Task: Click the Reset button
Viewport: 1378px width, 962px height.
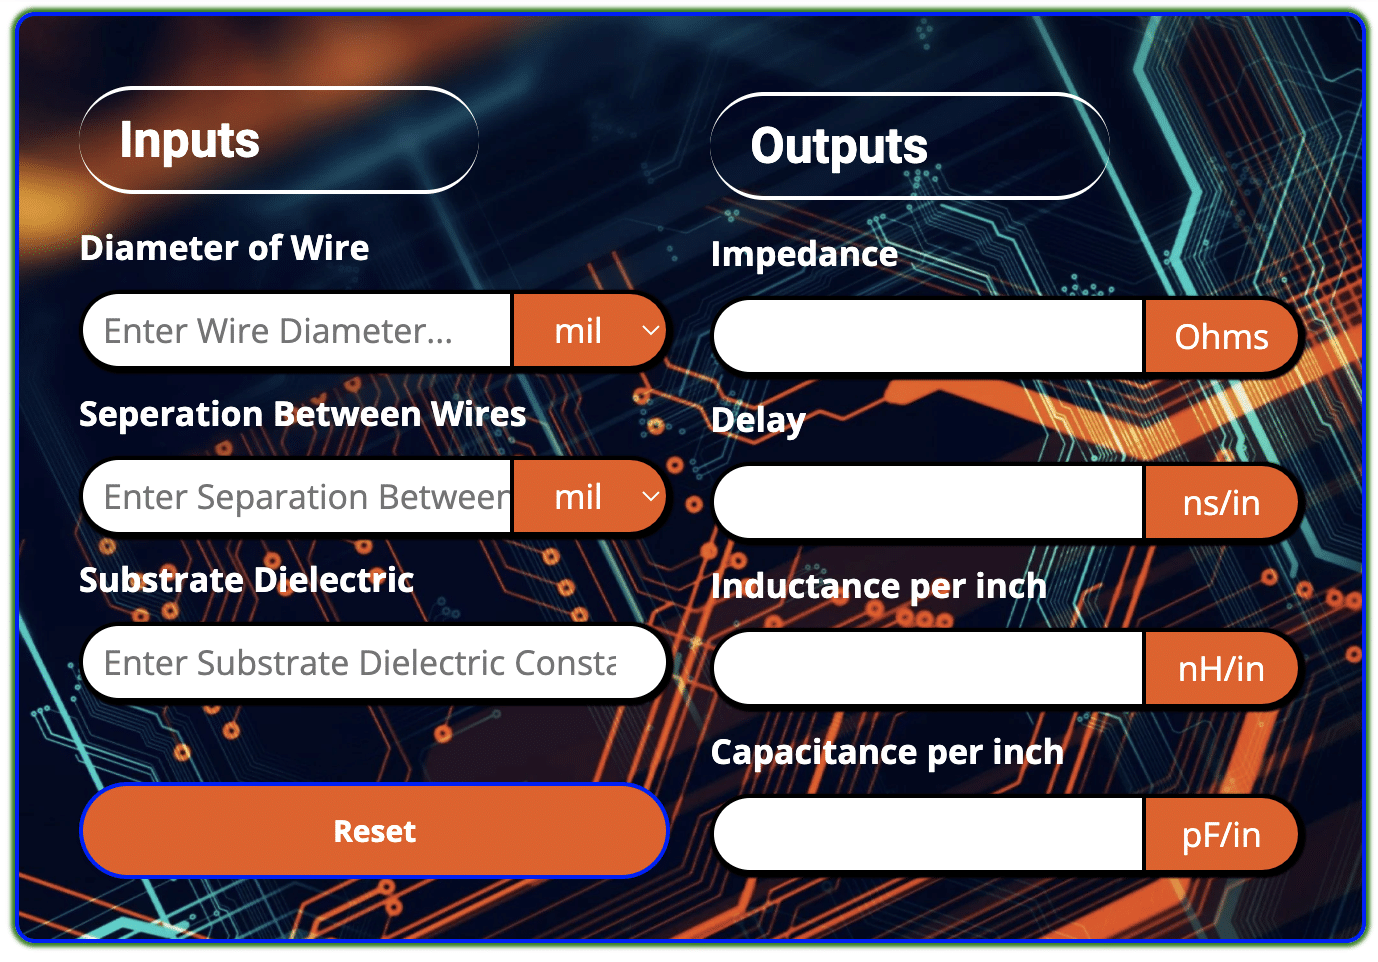Action: pyautogui.click(x=374, y=831)
